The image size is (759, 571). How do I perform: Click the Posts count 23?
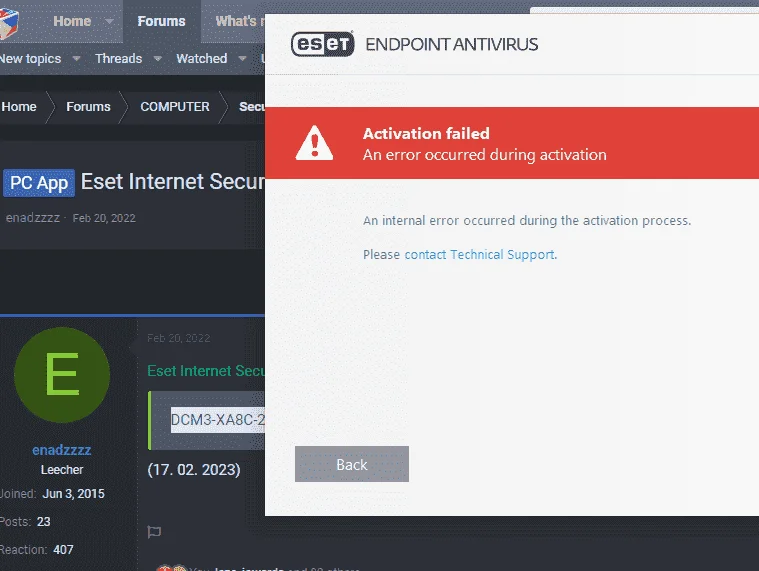point(44,522)
